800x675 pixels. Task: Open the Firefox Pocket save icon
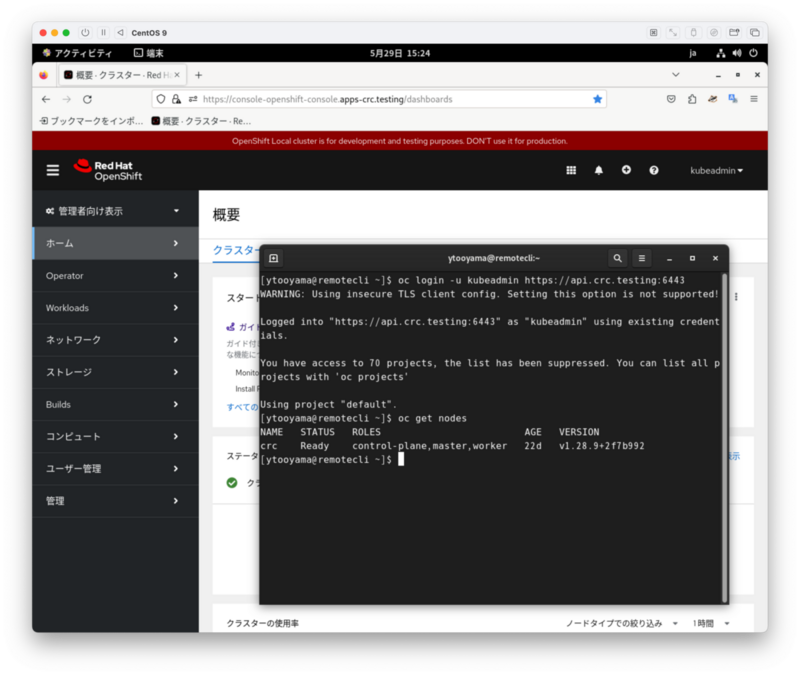coord(671,99)
